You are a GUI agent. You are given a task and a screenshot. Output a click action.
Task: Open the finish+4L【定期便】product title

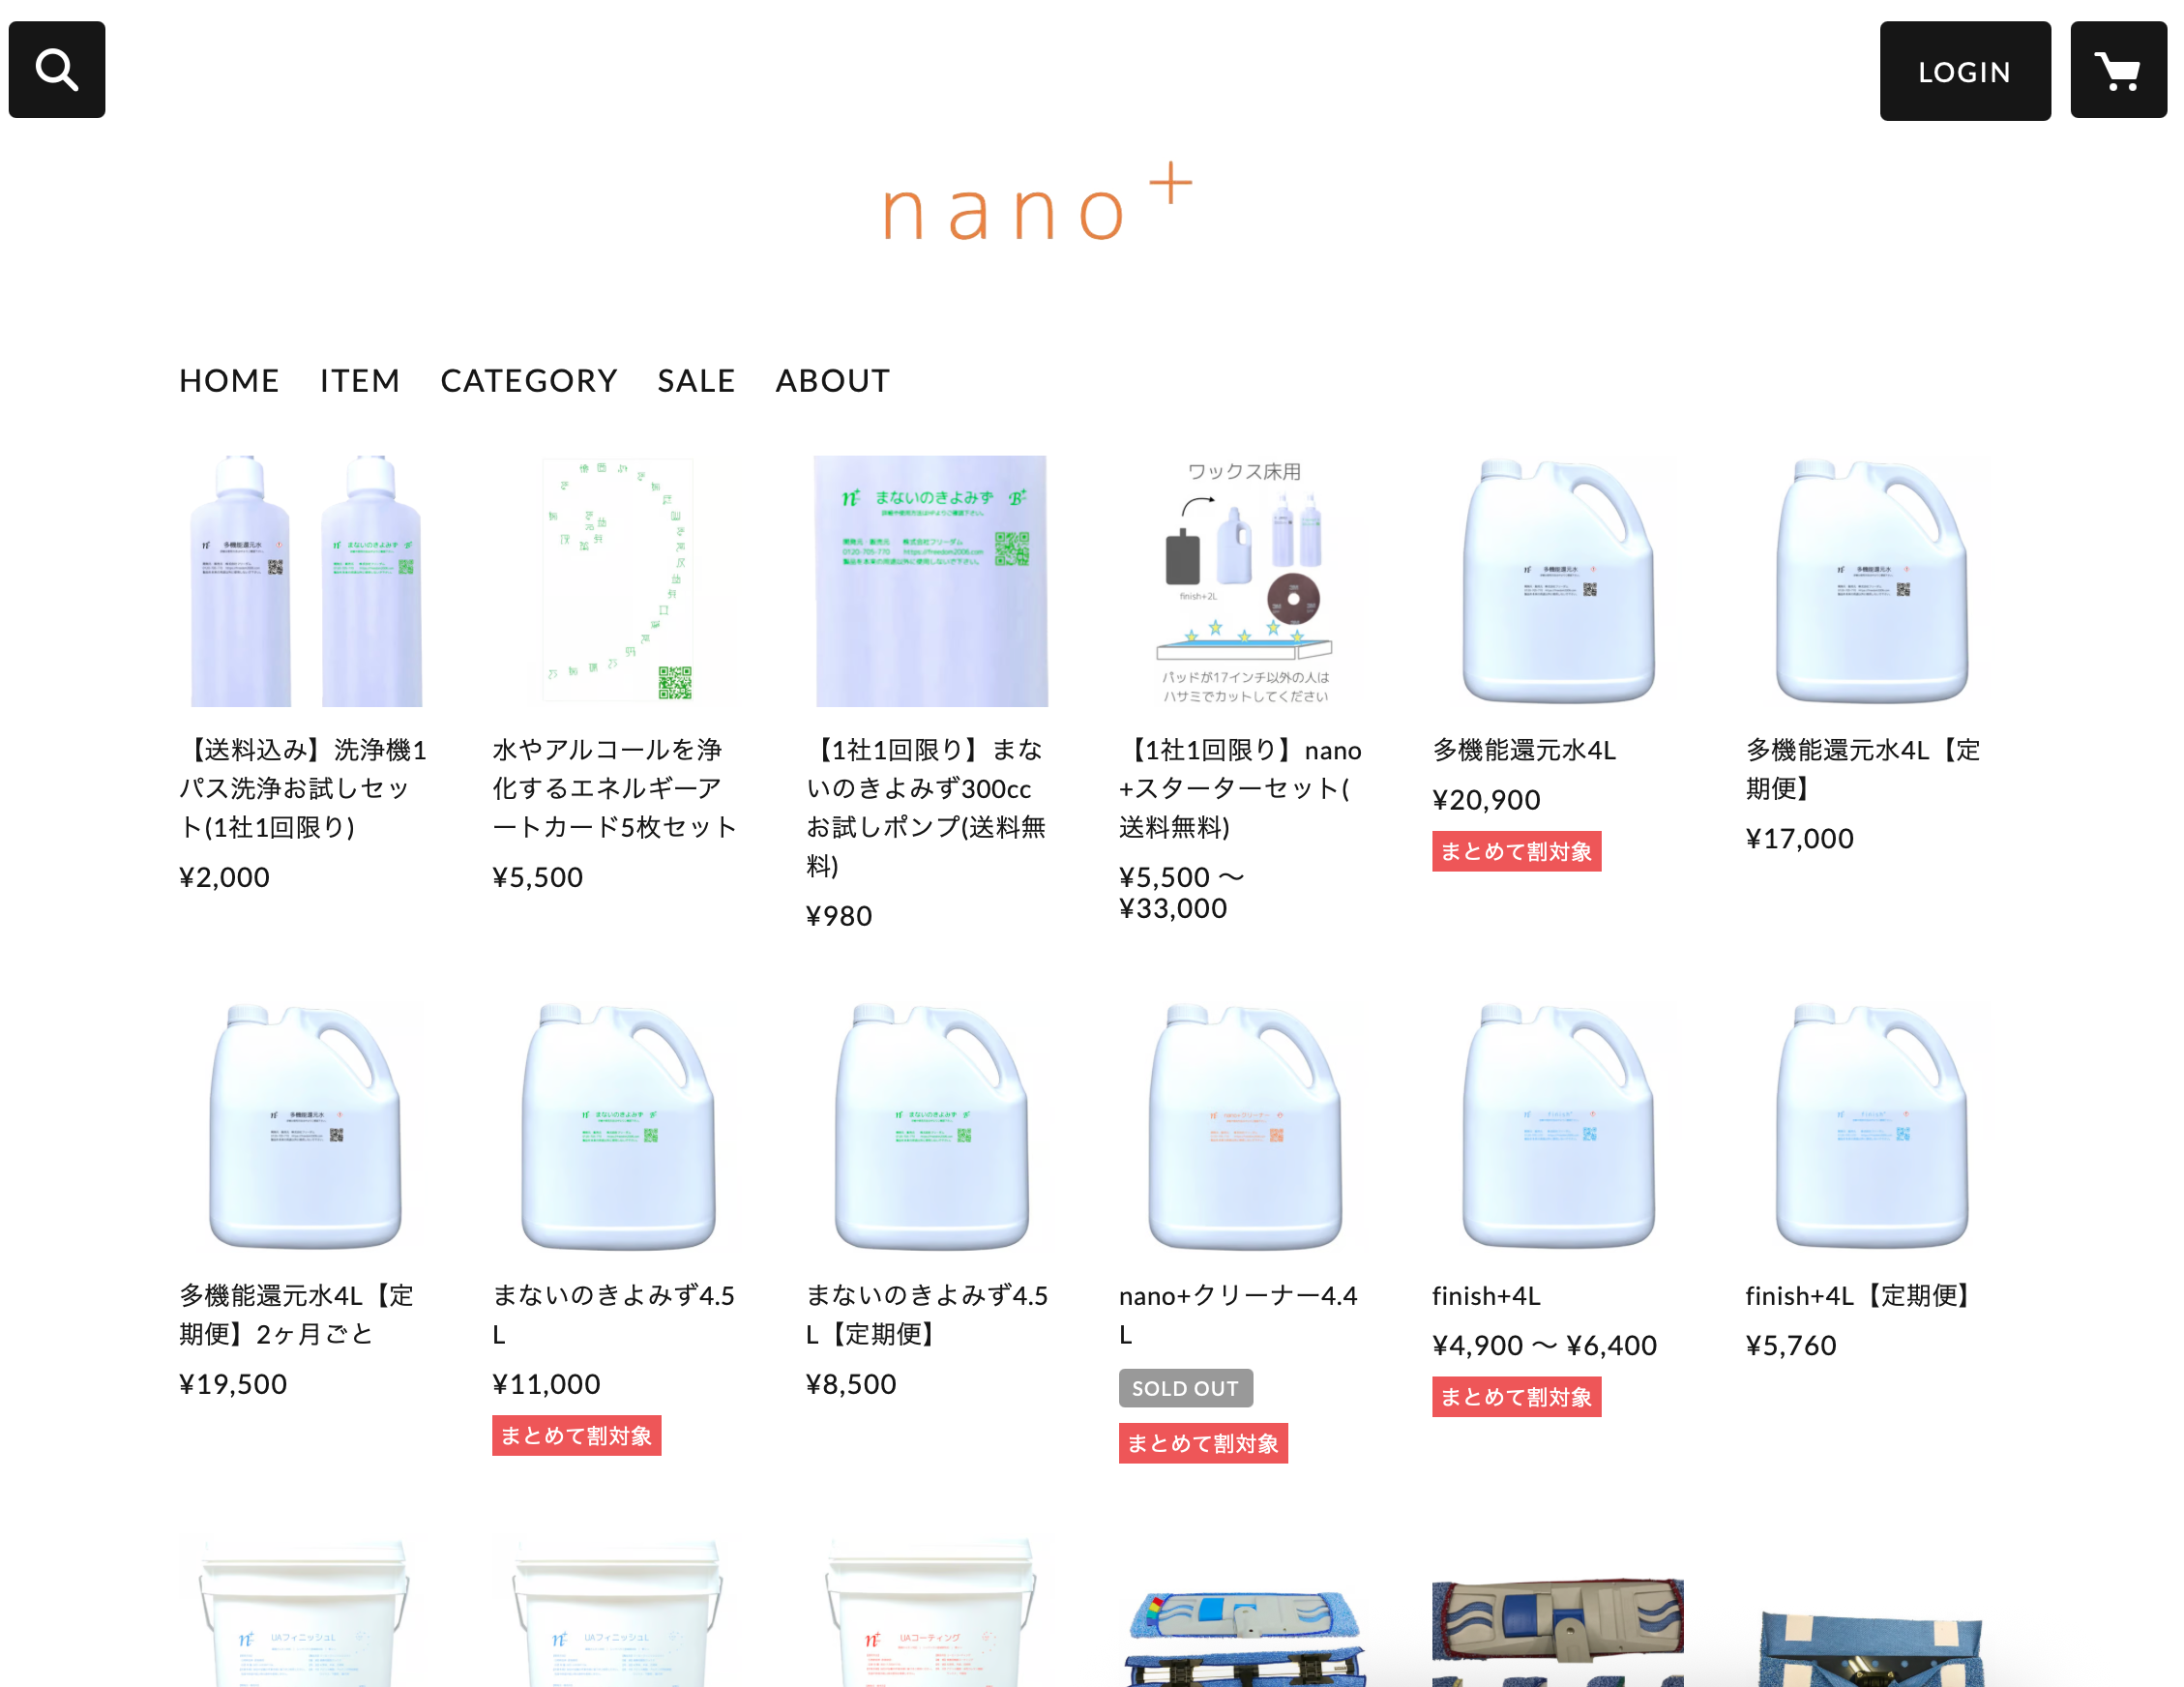(x=1862, y=1295)
